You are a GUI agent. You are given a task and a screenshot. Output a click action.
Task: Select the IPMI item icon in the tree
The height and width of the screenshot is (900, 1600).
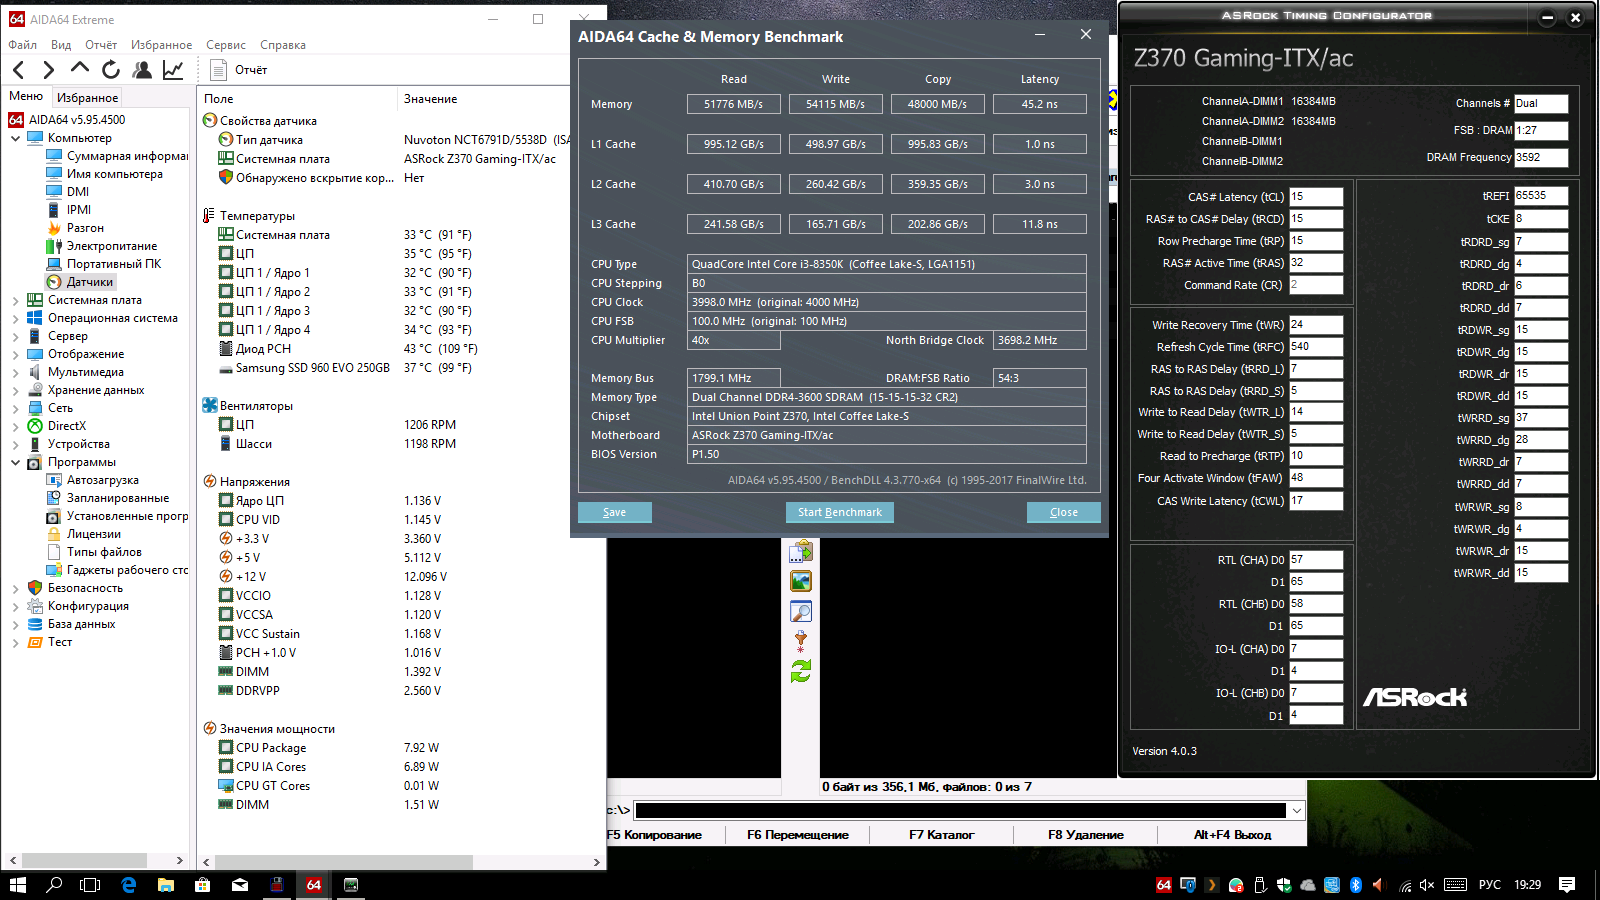(54, 210)
